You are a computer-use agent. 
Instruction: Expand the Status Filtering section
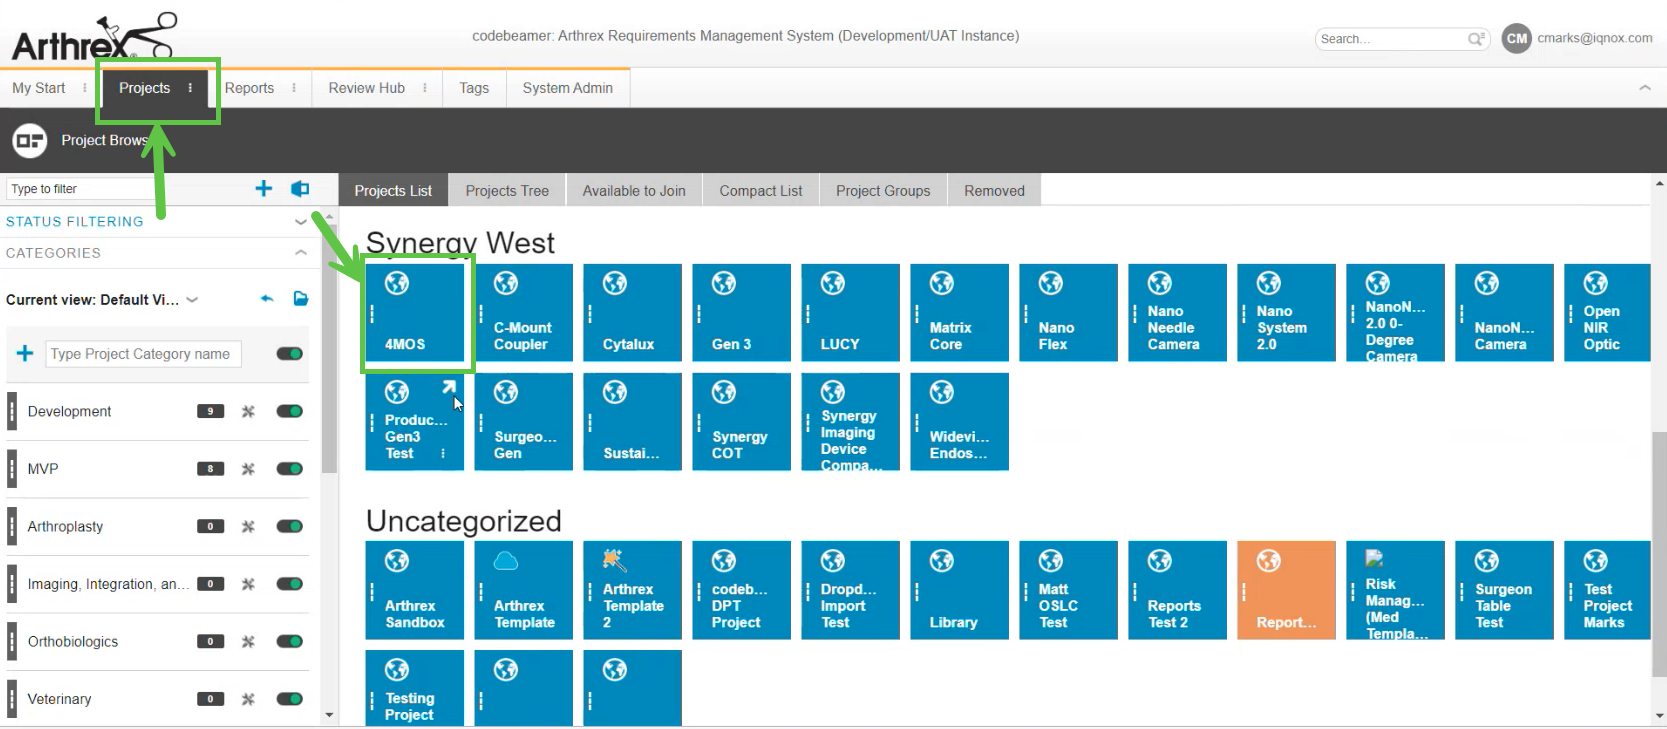[300, 222]
